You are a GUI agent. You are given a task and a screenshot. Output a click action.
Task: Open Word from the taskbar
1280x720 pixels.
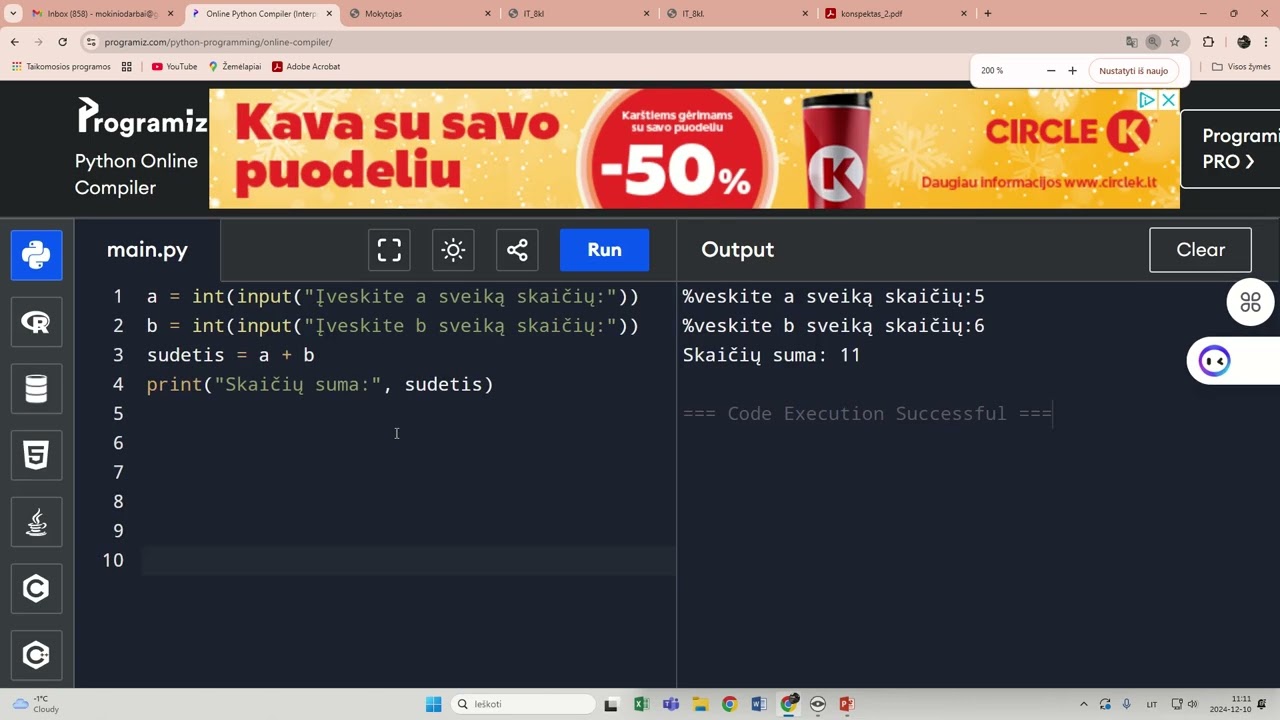[x=759, y=704]
